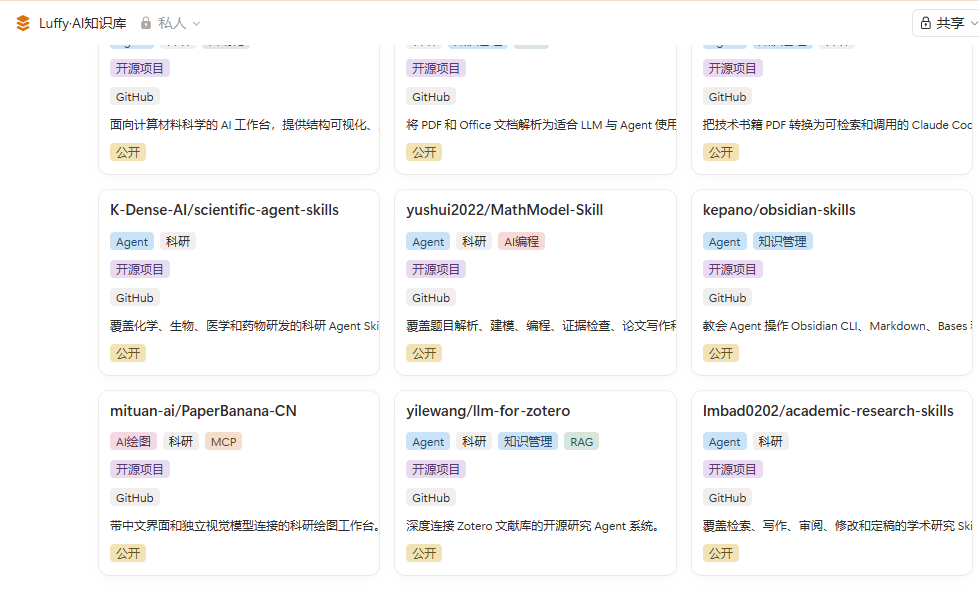Click the 知识管理 tag on llm-for-zotero card

coord(528,442)
